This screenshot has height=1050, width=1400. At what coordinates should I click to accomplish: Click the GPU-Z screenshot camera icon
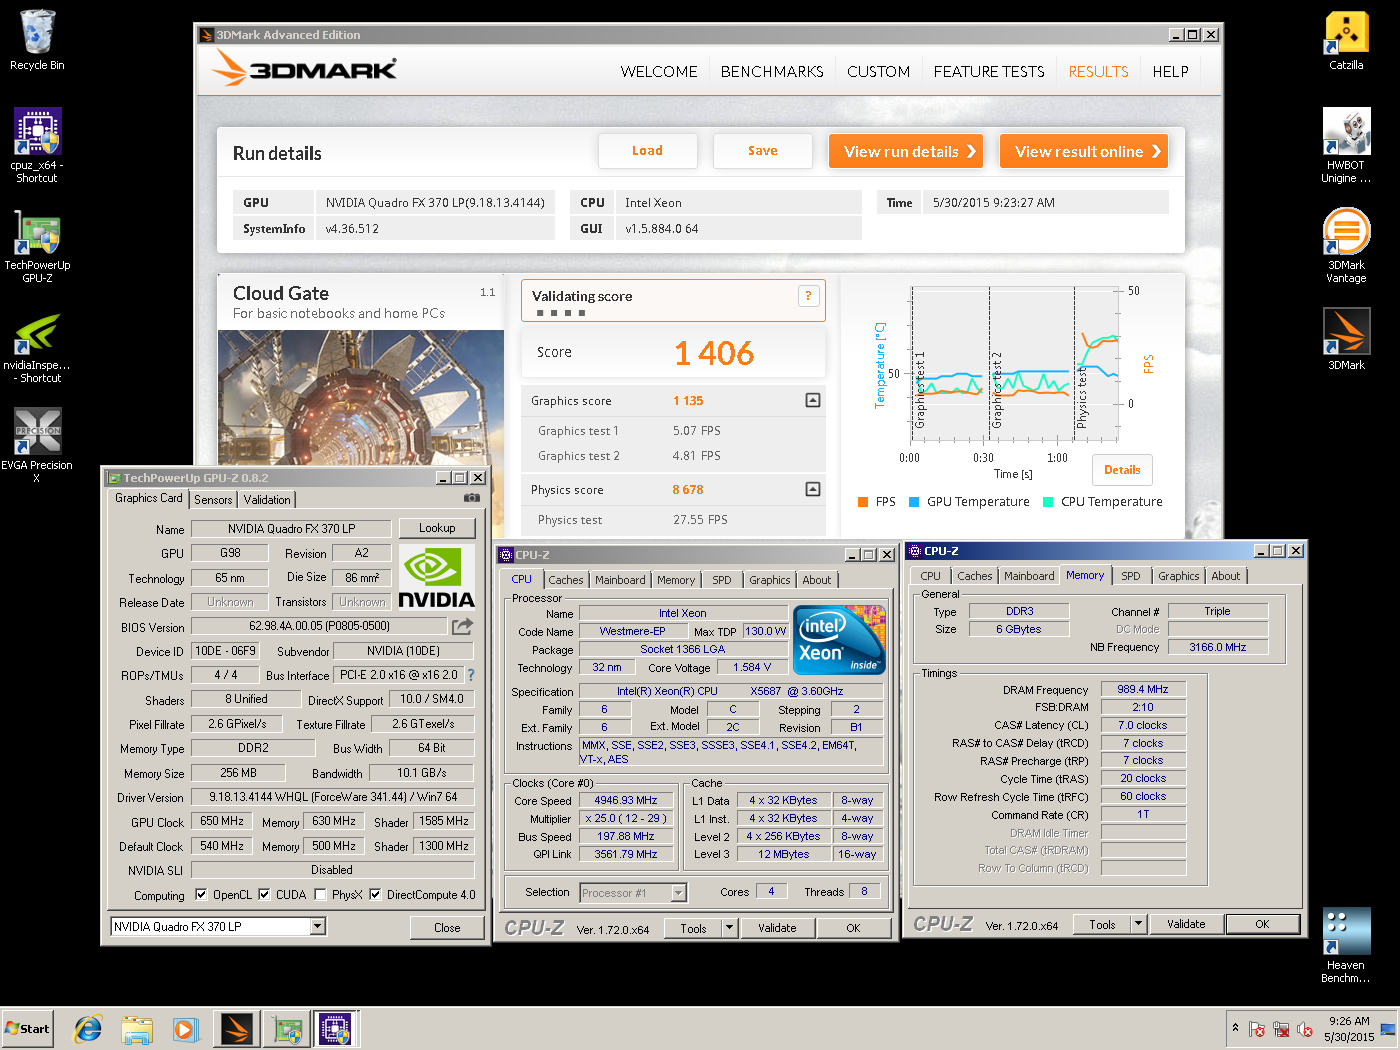472,498
